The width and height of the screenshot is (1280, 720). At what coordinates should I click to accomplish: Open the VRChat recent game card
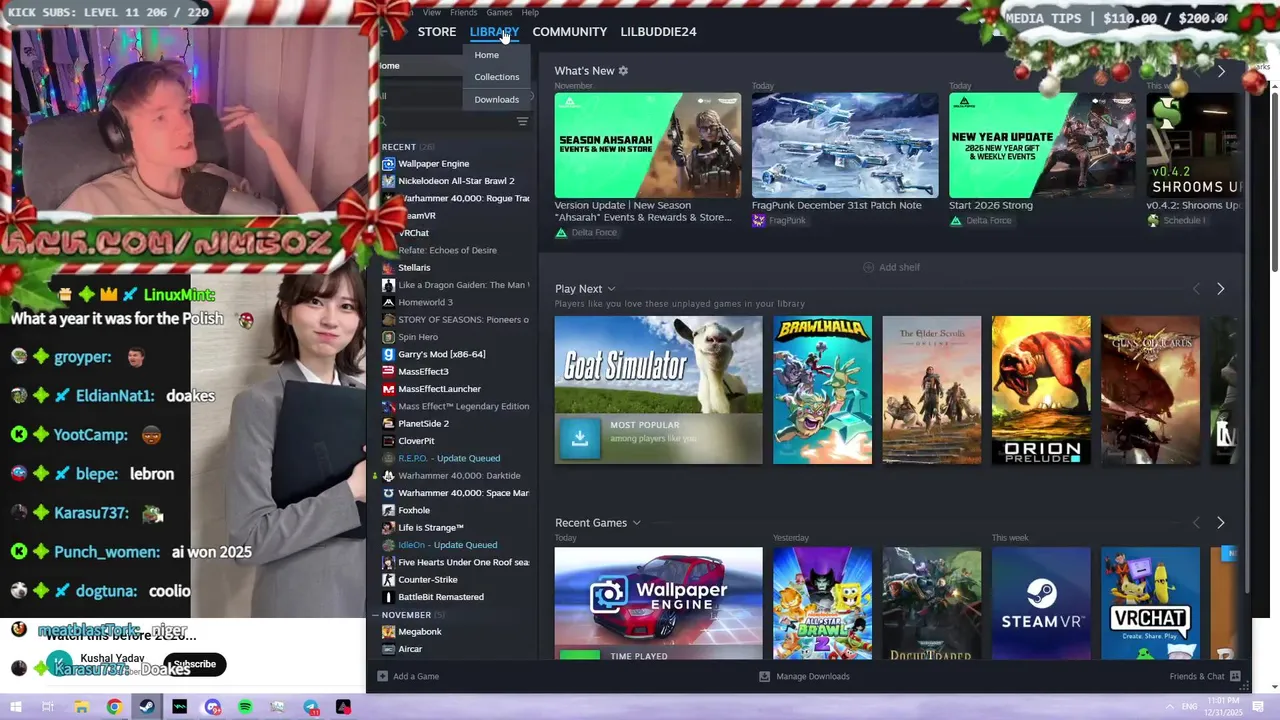1150,603
